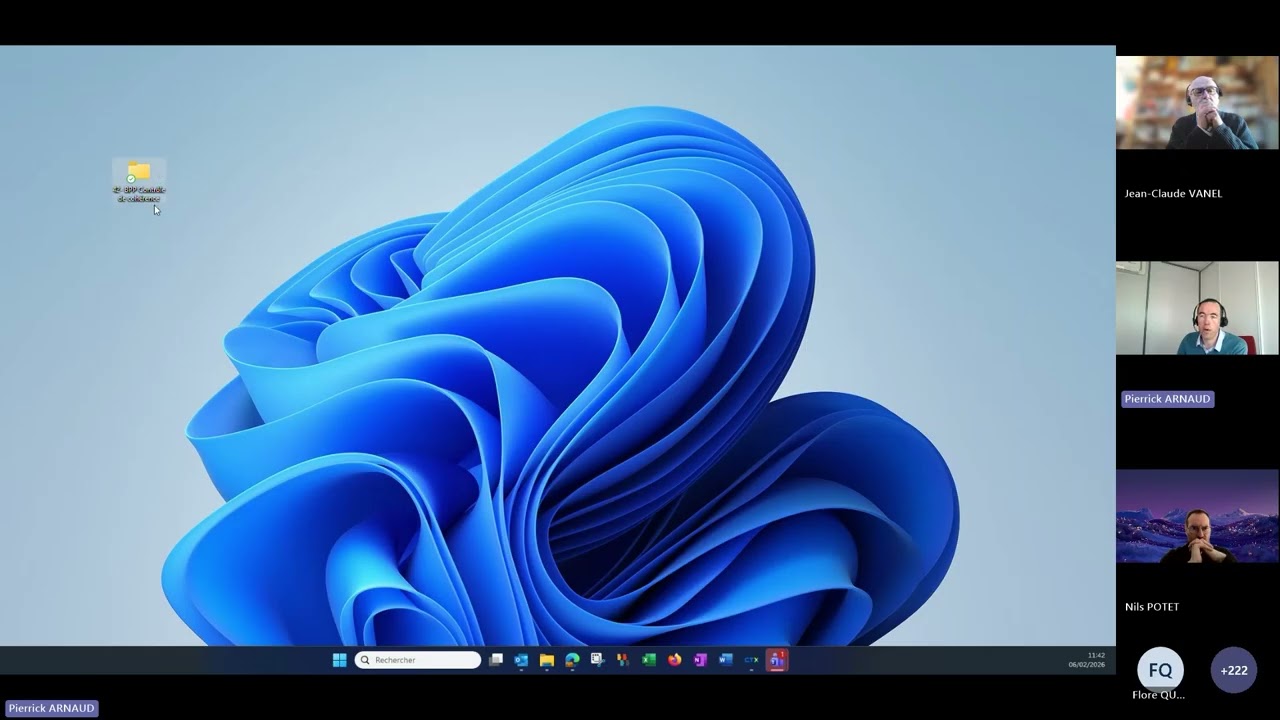Screen dimensions: 1280x720
Task: Select Jean-Claude VANEL's video tile
Action: [1197, 103]
